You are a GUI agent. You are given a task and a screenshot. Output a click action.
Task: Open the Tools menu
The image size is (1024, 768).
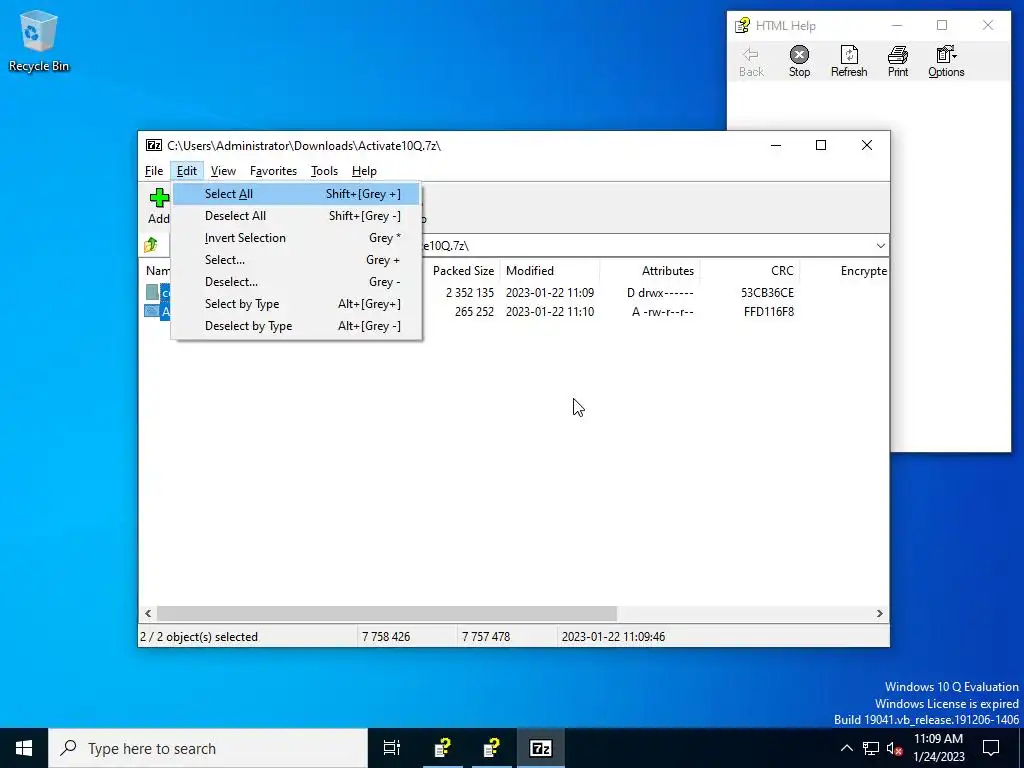click(325, 171)
